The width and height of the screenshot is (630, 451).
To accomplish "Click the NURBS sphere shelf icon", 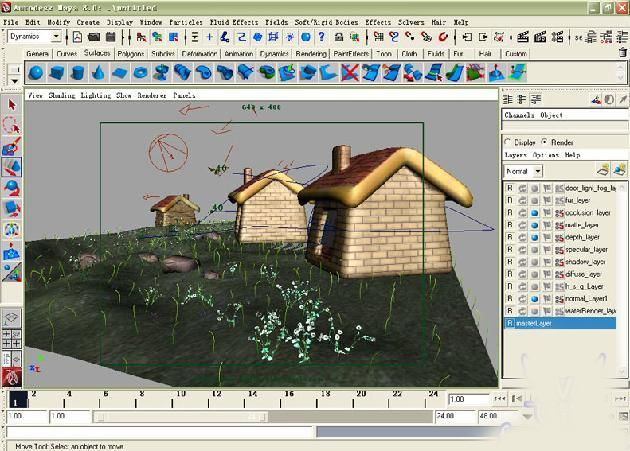I will [36, 73].
